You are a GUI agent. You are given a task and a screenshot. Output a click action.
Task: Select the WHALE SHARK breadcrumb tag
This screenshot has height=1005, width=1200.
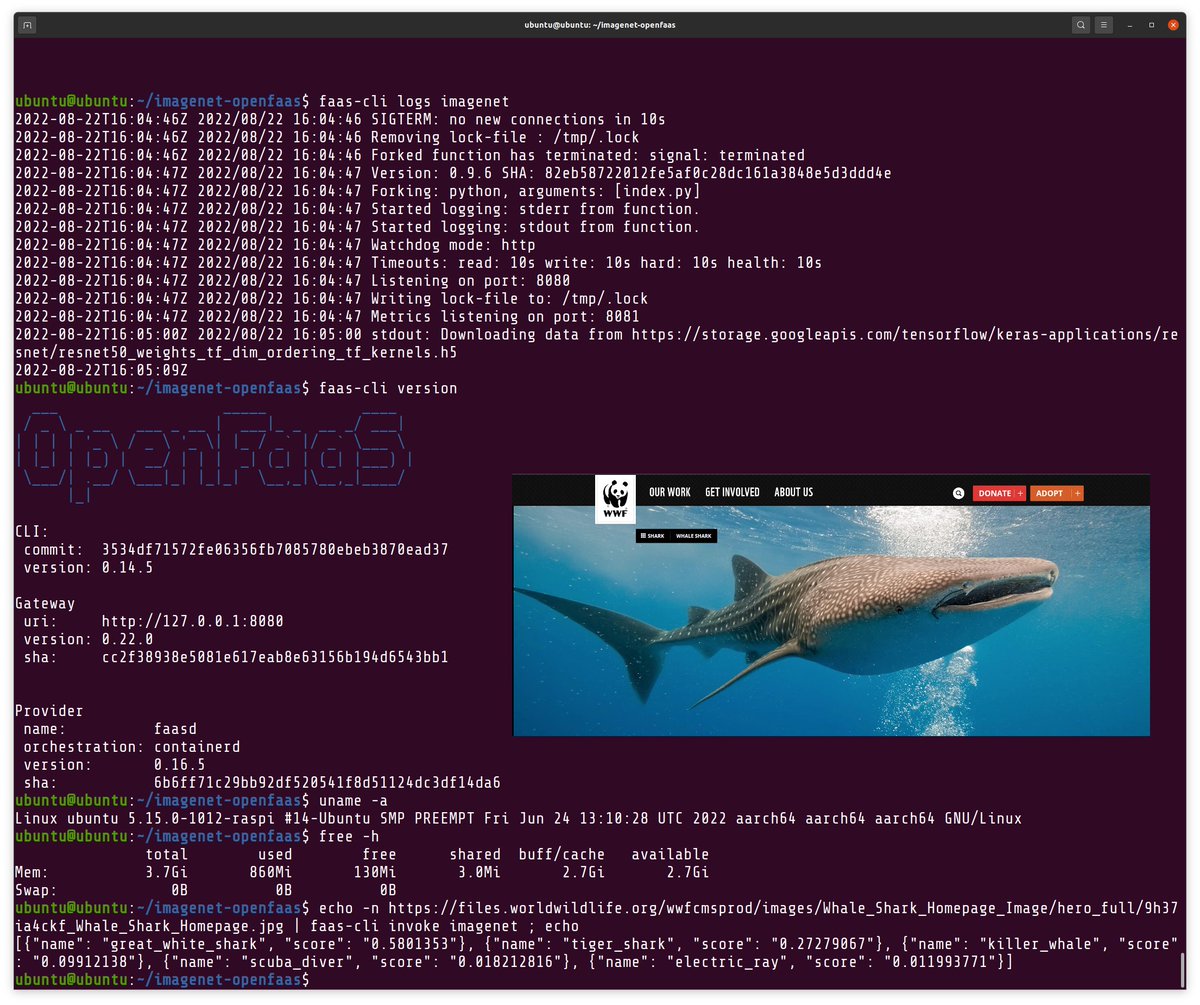pos(694,536)
